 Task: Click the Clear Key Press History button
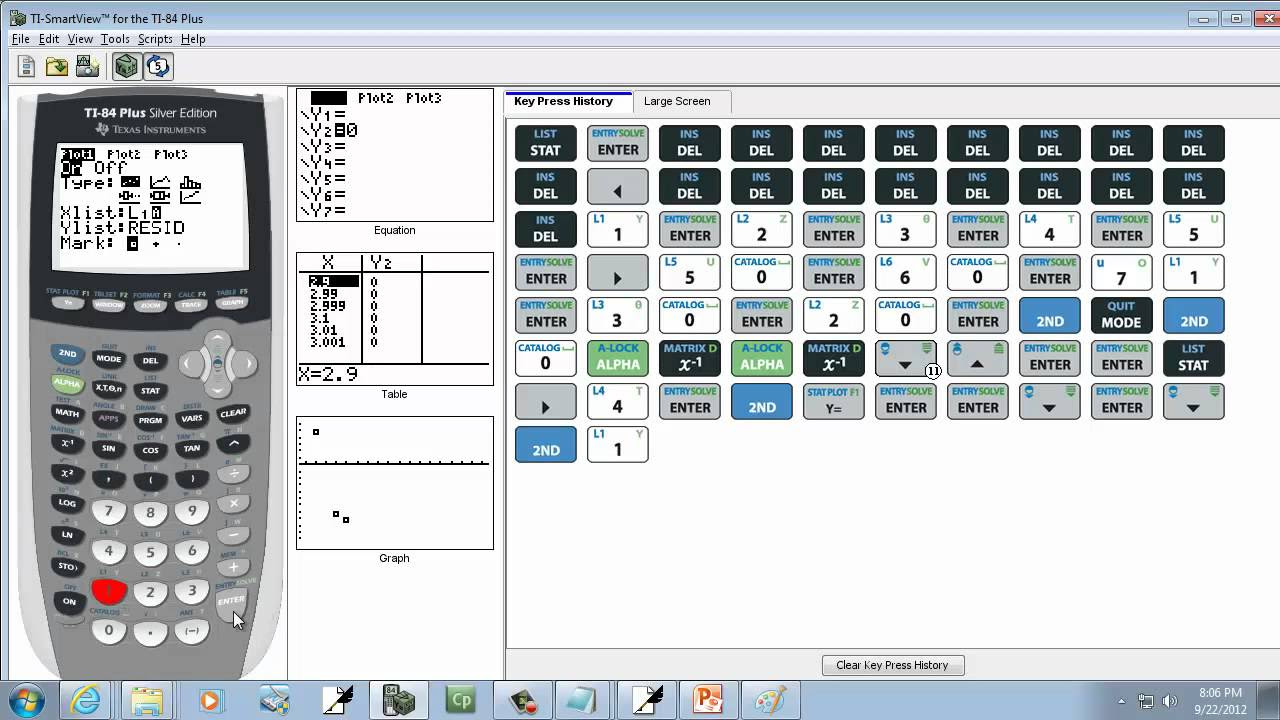point(892,665)
